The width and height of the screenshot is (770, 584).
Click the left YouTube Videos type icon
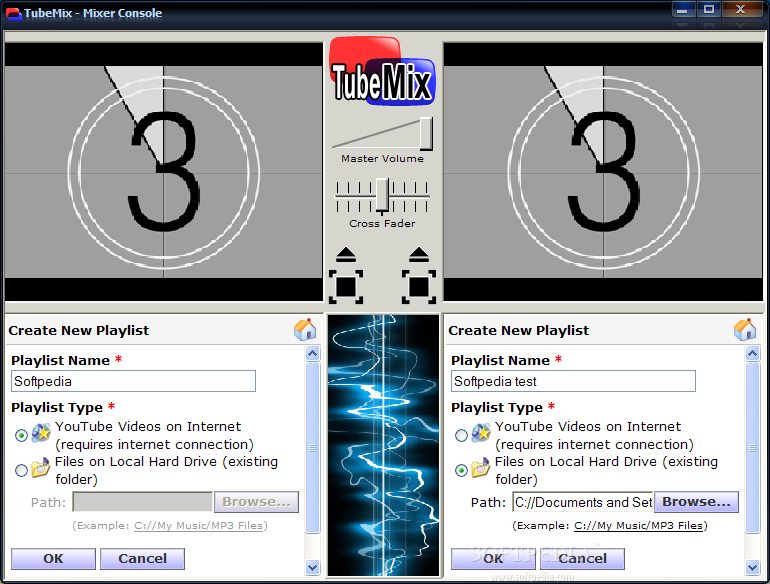tap(41, 433)
